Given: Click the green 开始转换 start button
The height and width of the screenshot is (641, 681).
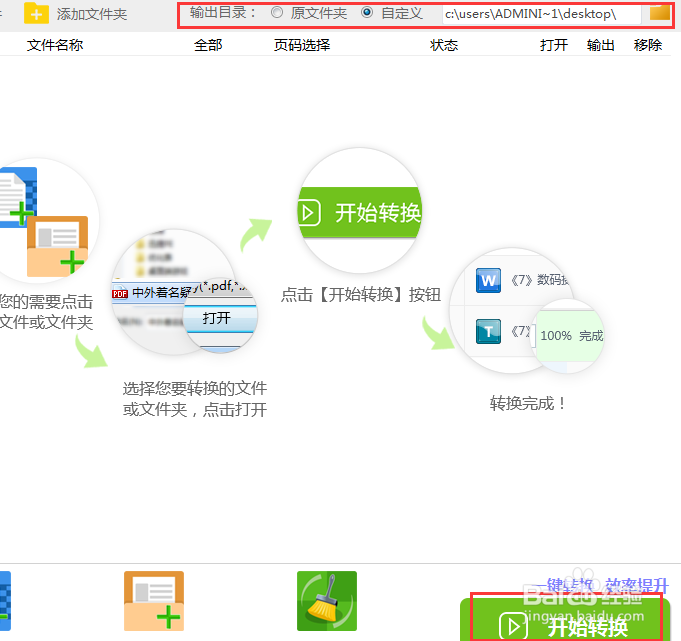Looking at the screenshot, I should pos(565,620).
